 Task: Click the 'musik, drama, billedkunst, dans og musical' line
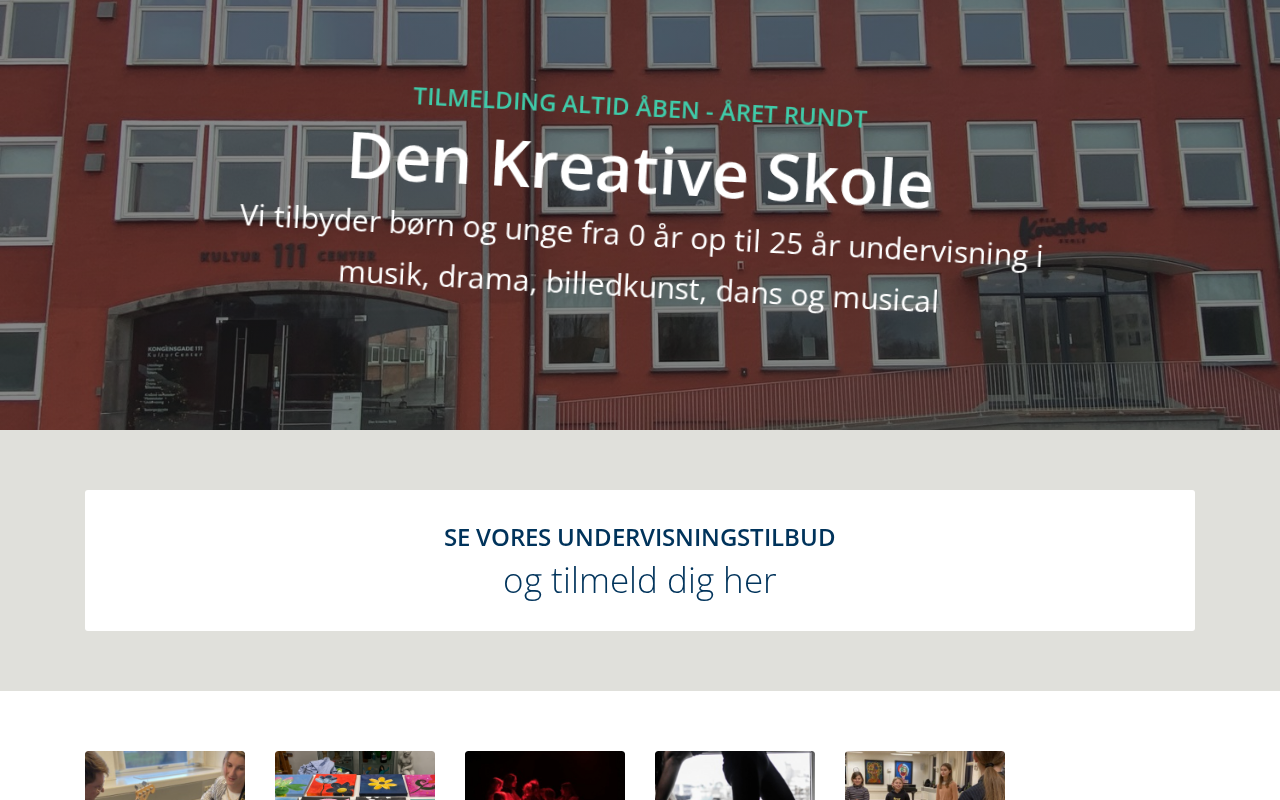[638, 285]
